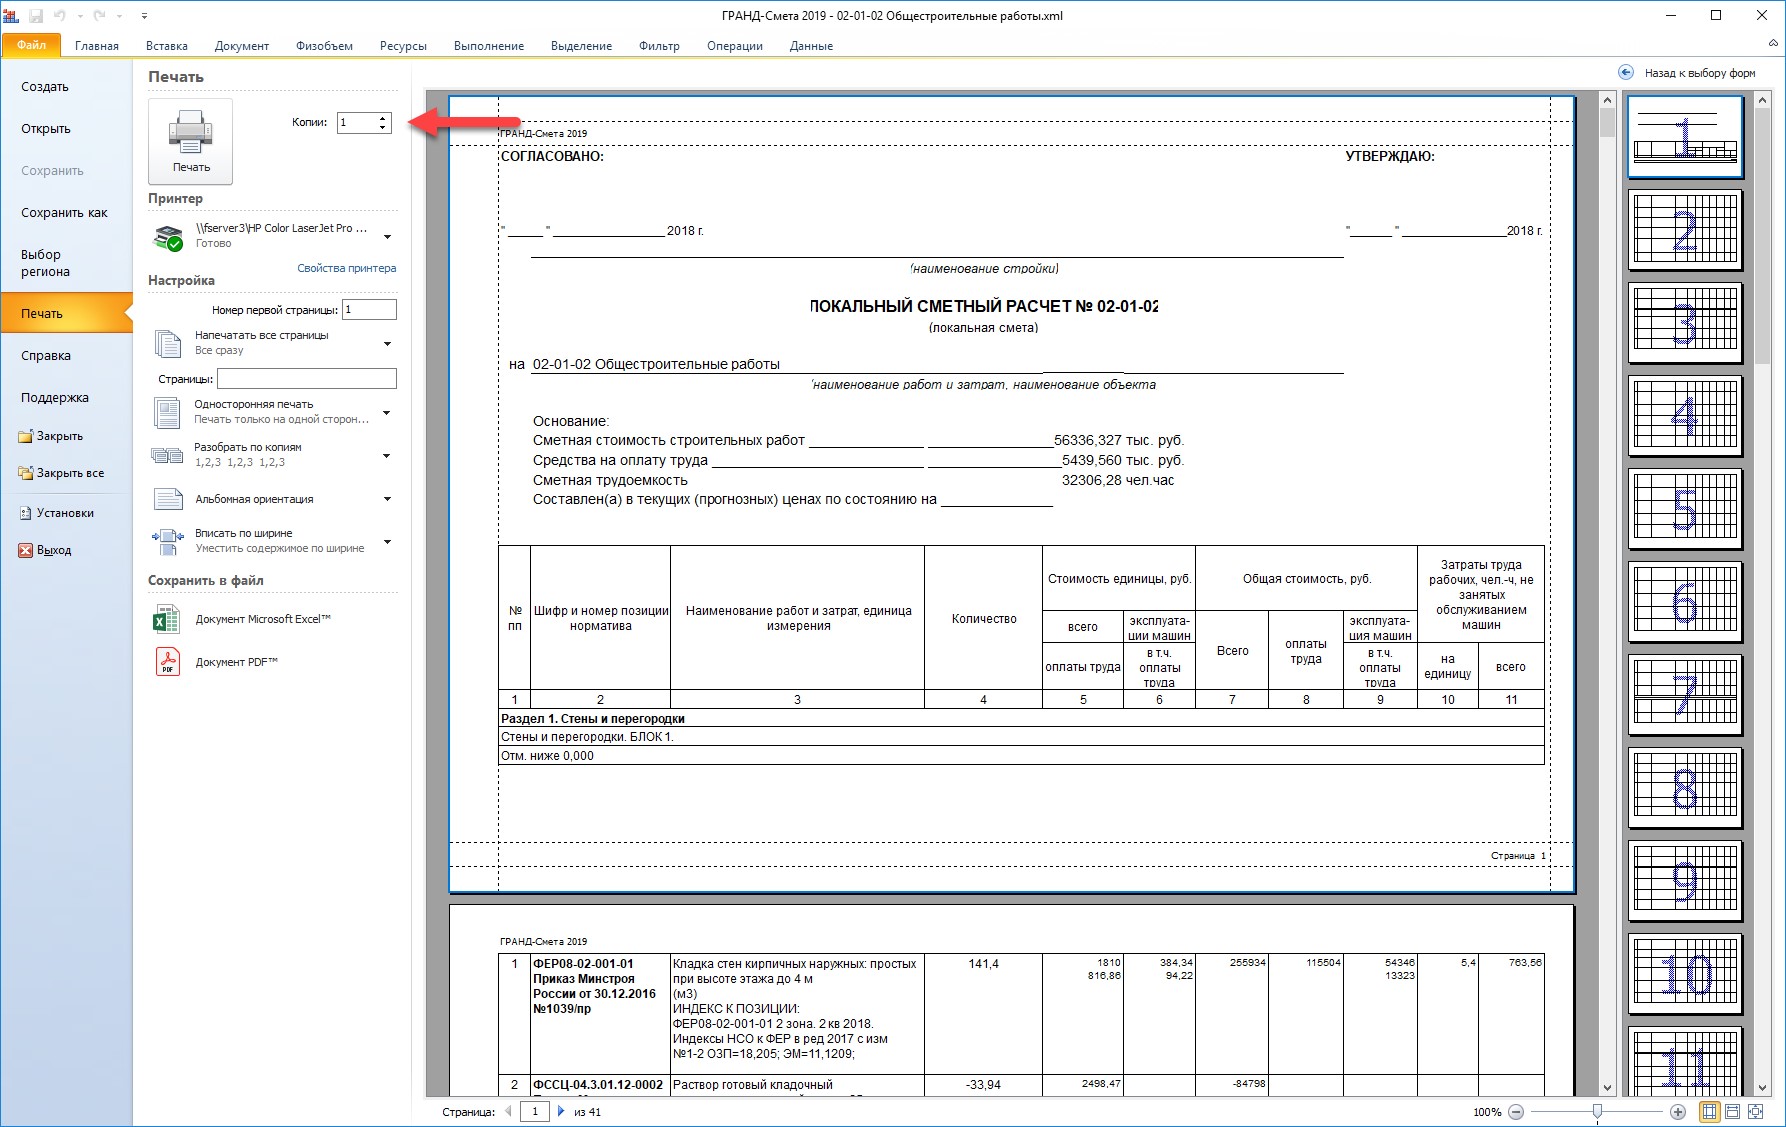Expand the 'Разобрать по копиям' dropdown
This screenshot has width=1786, height=1127.
point(387,456)
